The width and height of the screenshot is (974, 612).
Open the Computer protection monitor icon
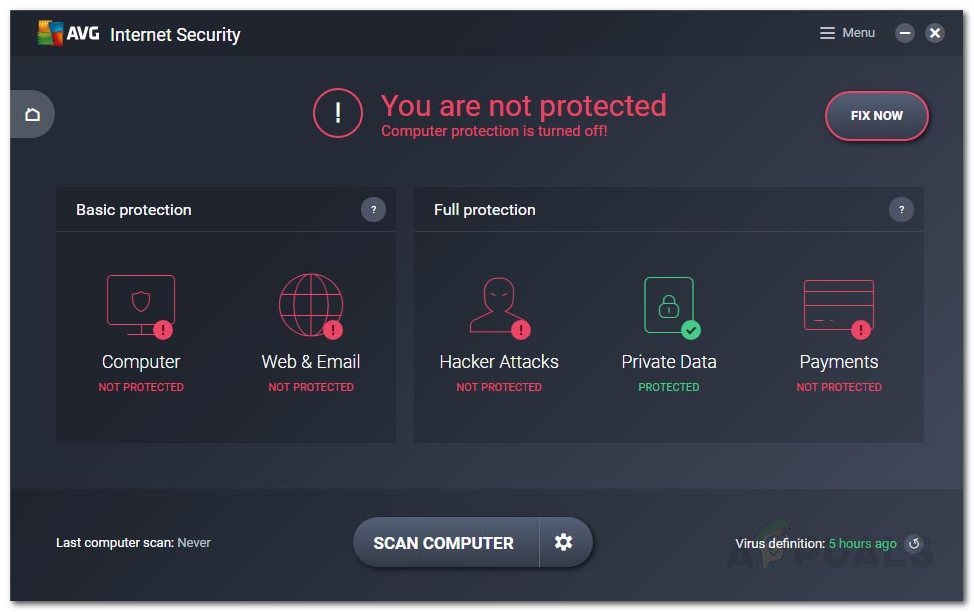(141, 305)
